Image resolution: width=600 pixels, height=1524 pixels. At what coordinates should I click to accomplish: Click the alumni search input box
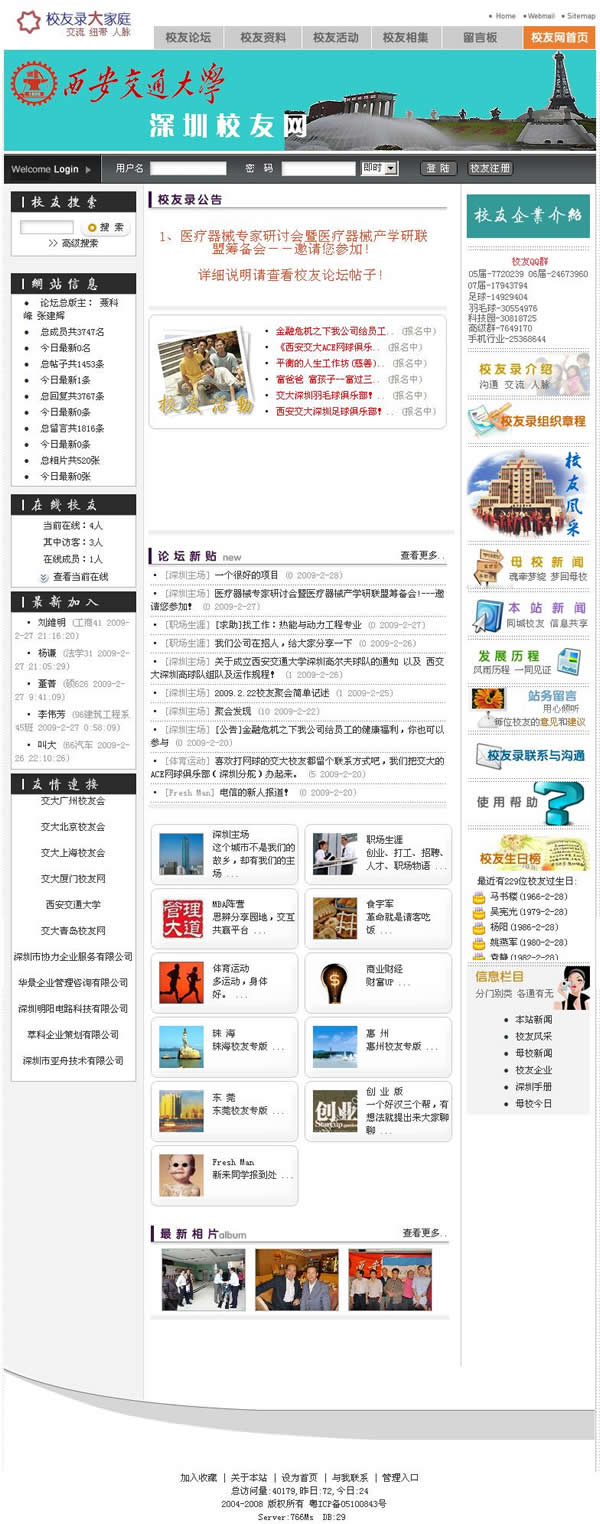click(47, 228)
